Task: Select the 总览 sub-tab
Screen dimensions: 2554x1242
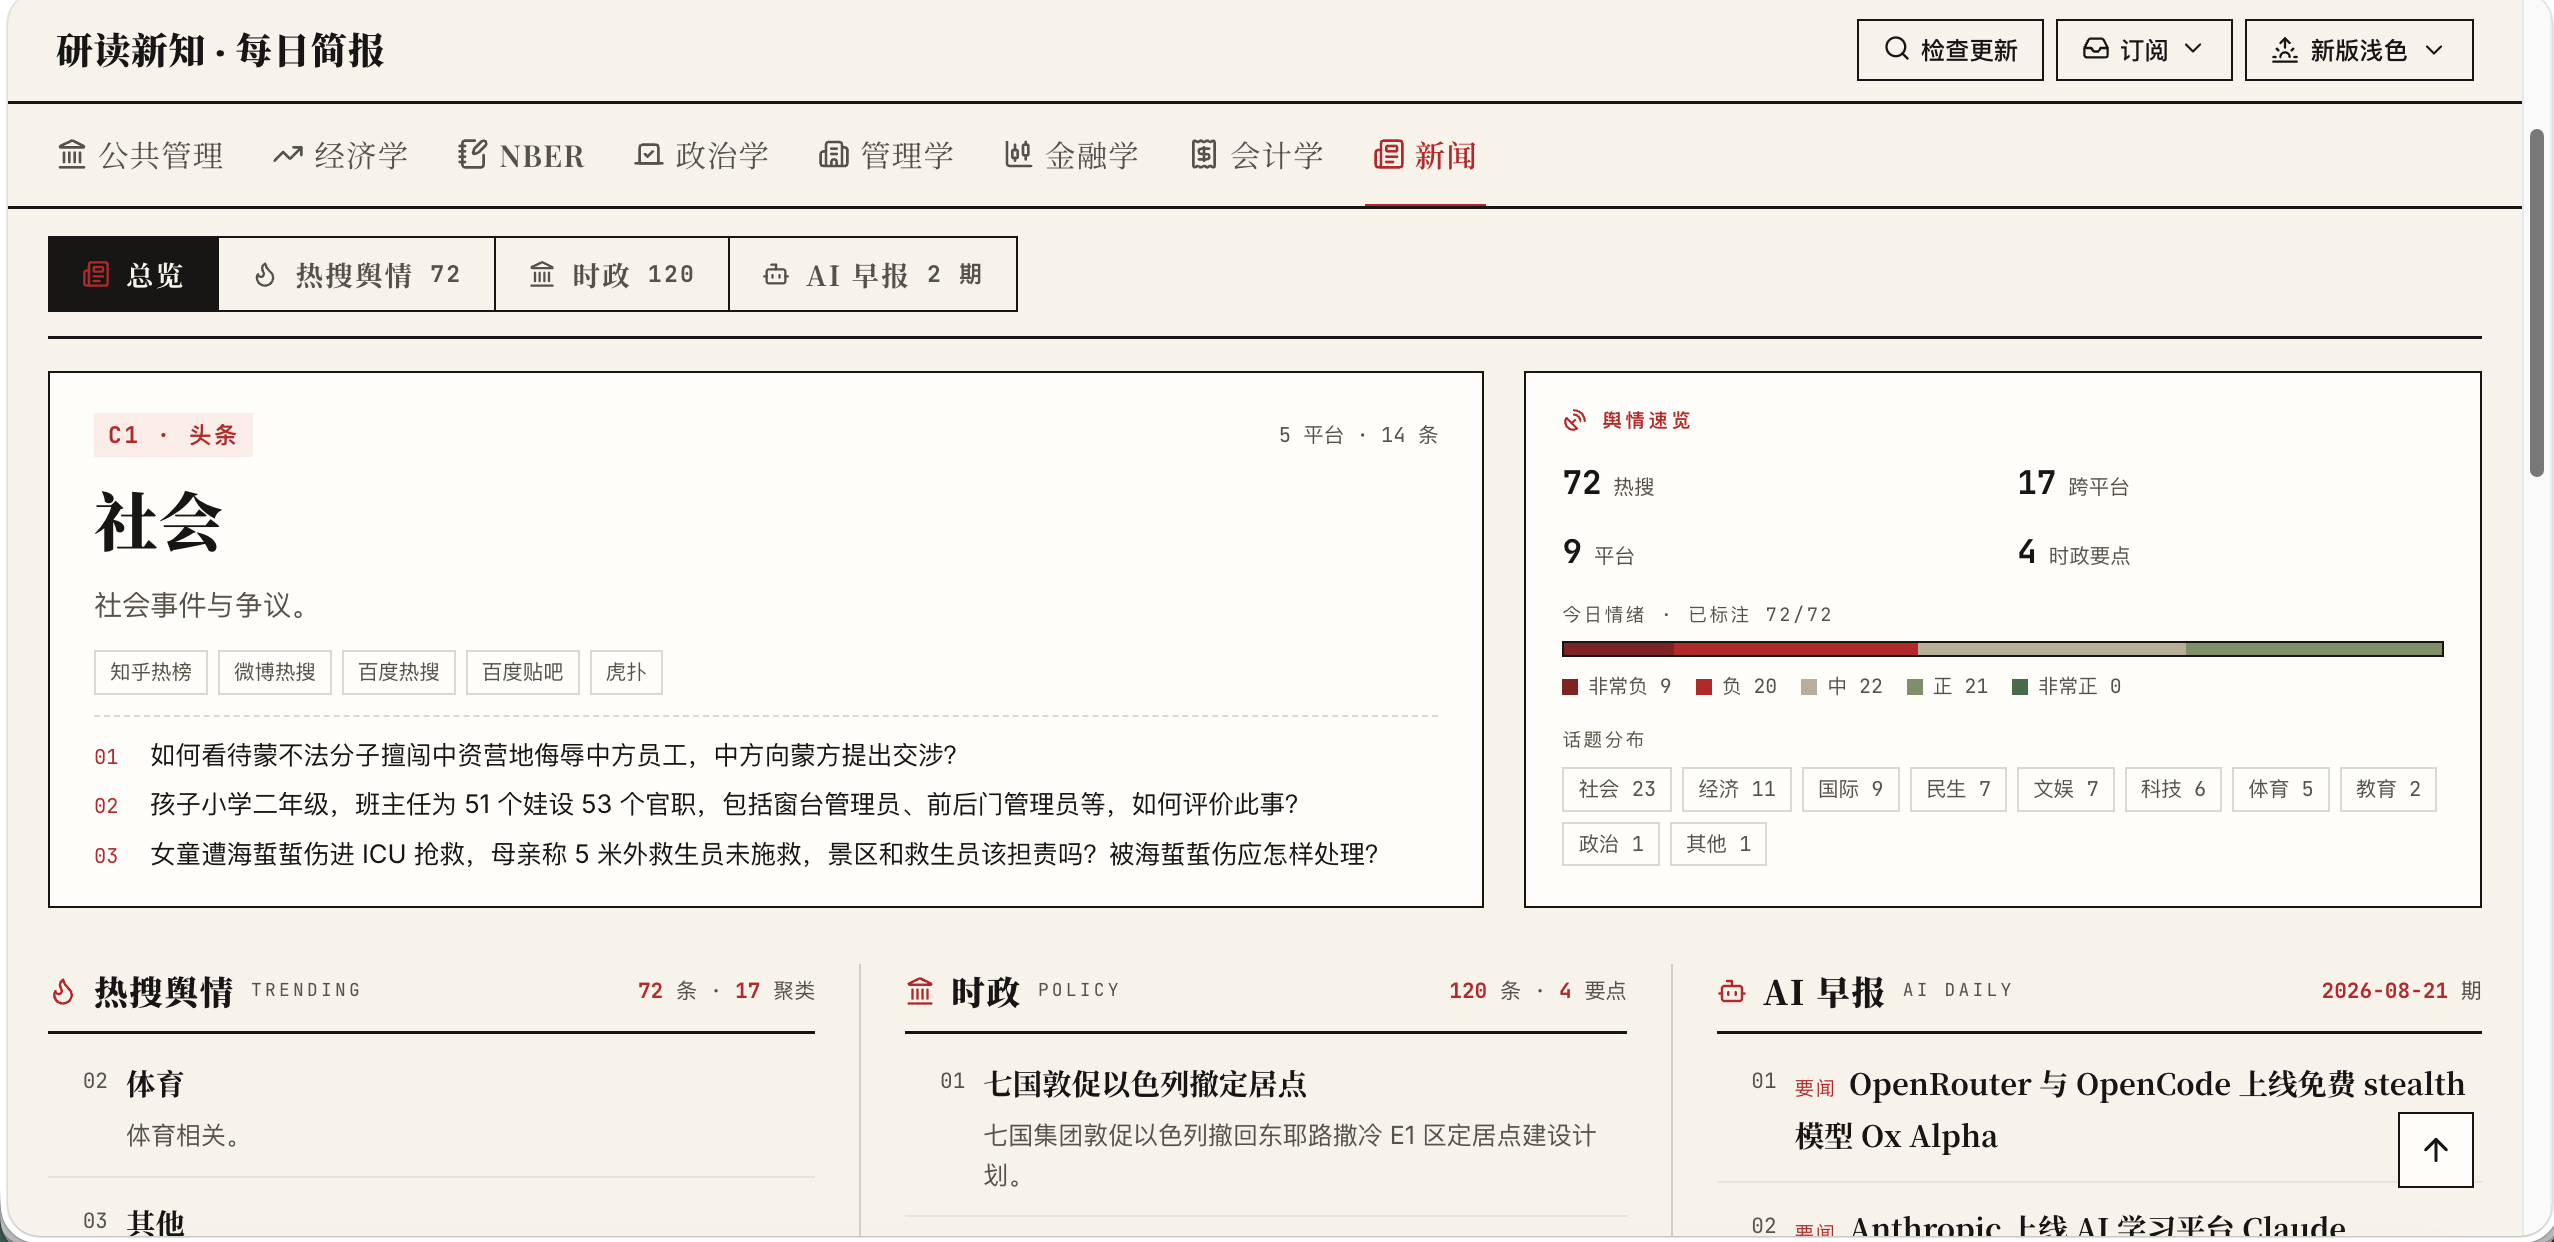Action: [x=134, y=274]
